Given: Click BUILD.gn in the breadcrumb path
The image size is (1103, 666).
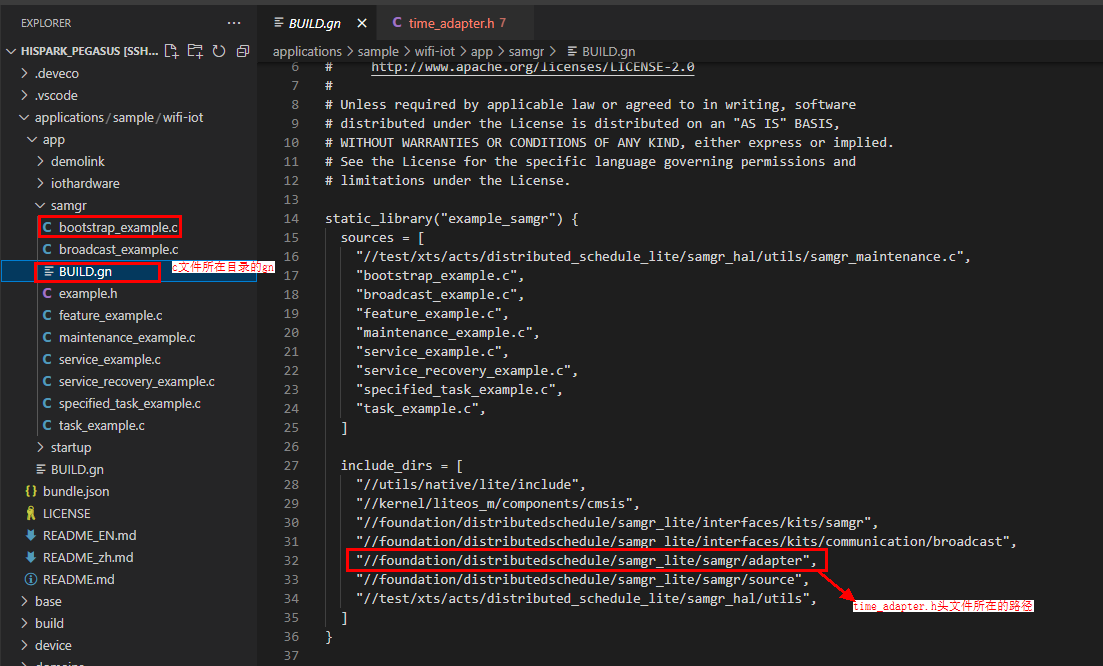Looking at the screenshot, I should [608, 51].
